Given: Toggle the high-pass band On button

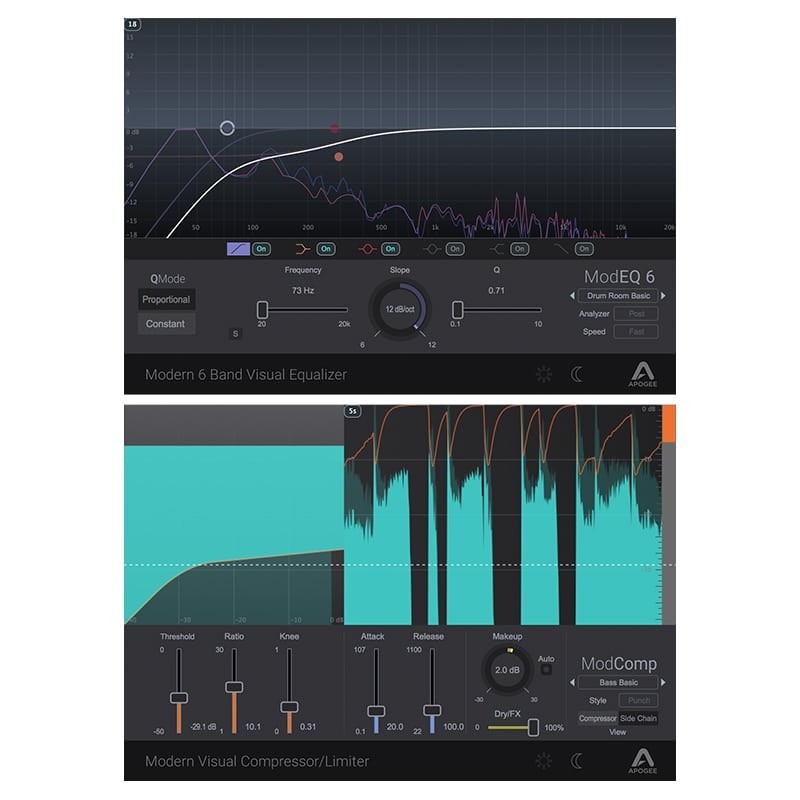Looking at the screenshot, I should point(261,249).
